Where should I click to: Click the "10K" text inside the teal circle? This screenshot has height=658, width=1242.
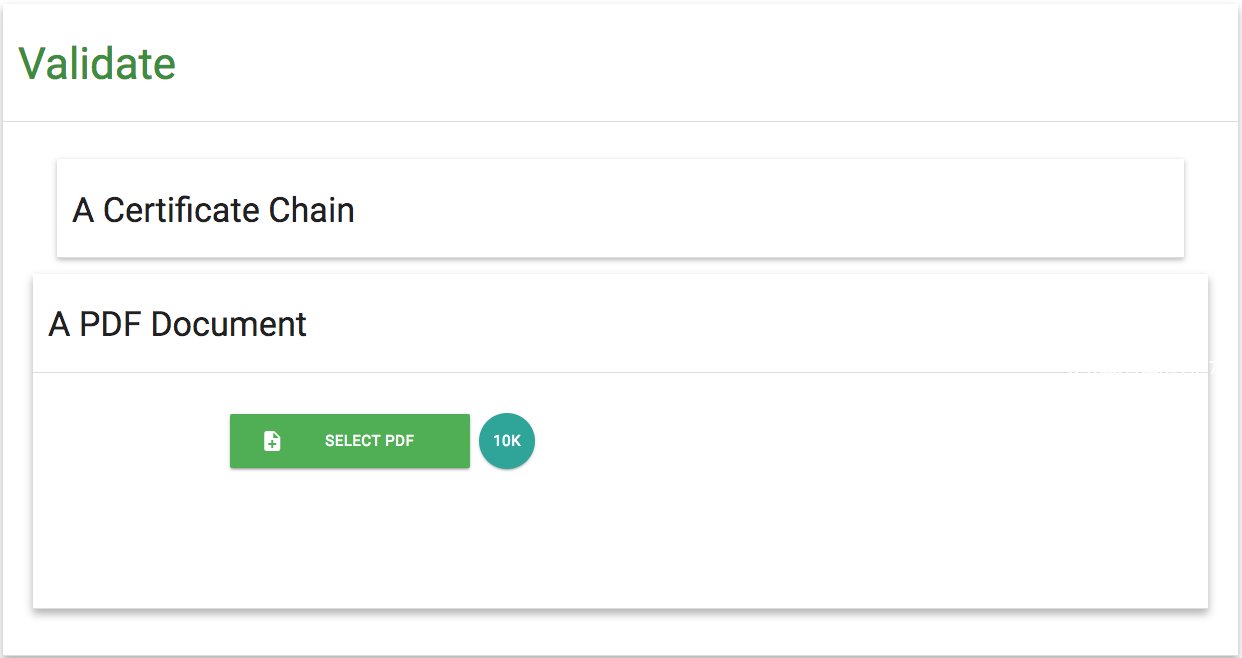tap(507, 441)
